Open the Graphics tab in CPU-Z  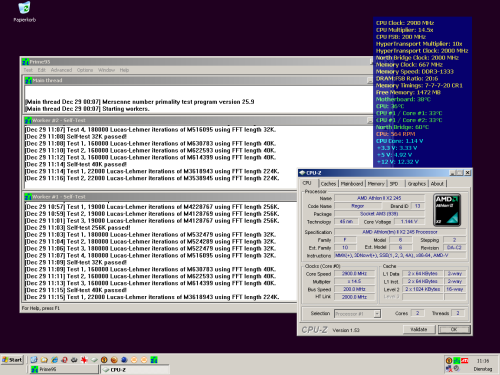(417, 184)
